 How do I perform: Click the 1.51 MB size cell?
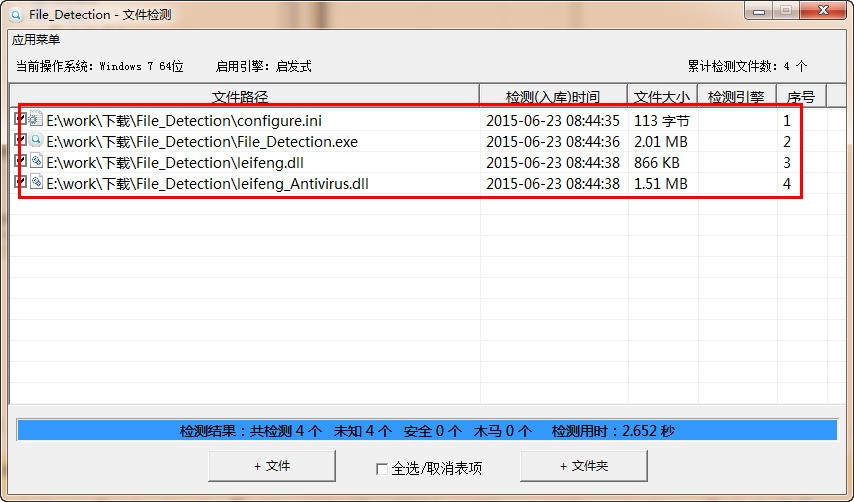pyautogui.click(x=661, y=184)
